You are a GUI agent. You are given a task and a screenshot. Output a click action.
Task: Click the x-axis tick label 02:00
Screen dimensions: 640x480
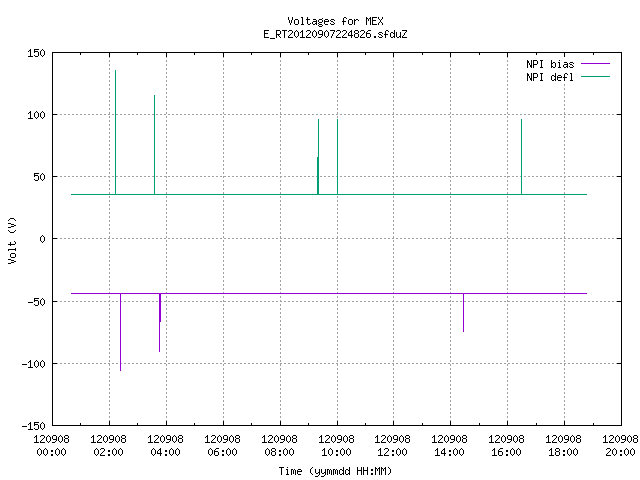109,452
